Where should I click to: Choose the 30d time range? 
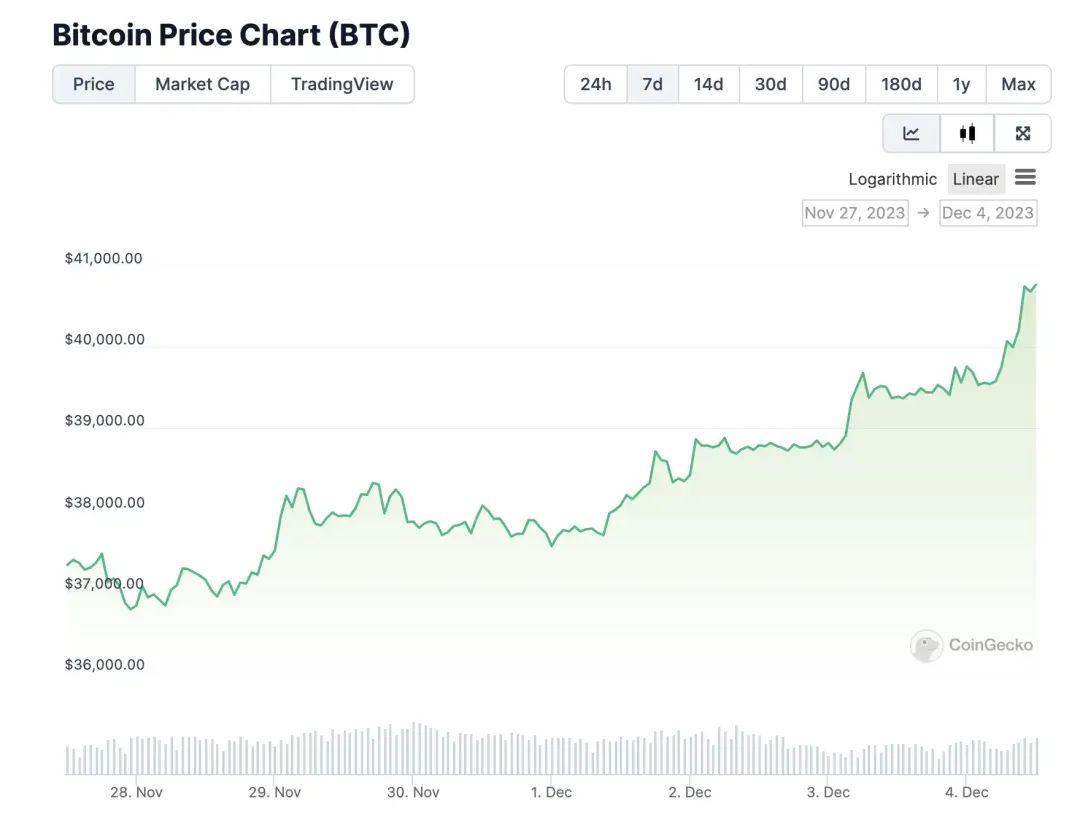(x=771, y=84)
